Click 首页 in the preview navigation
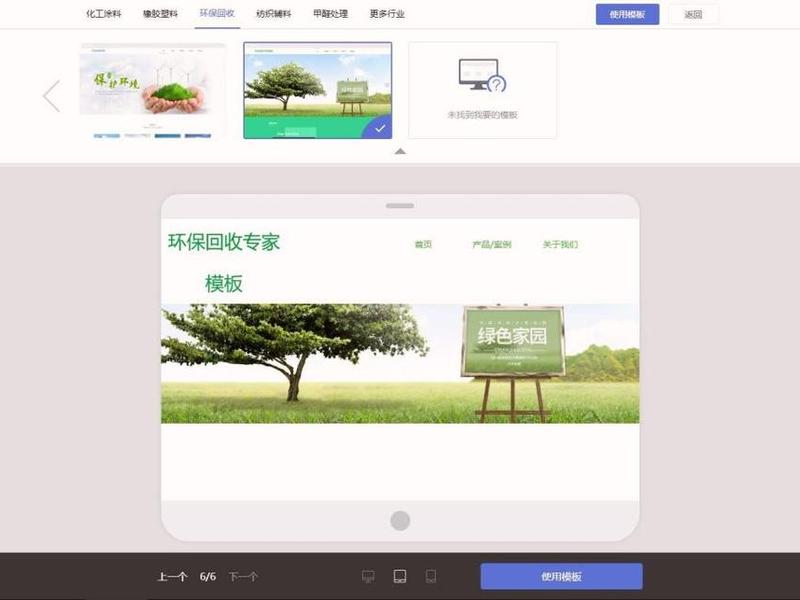 tap(423, 244)
